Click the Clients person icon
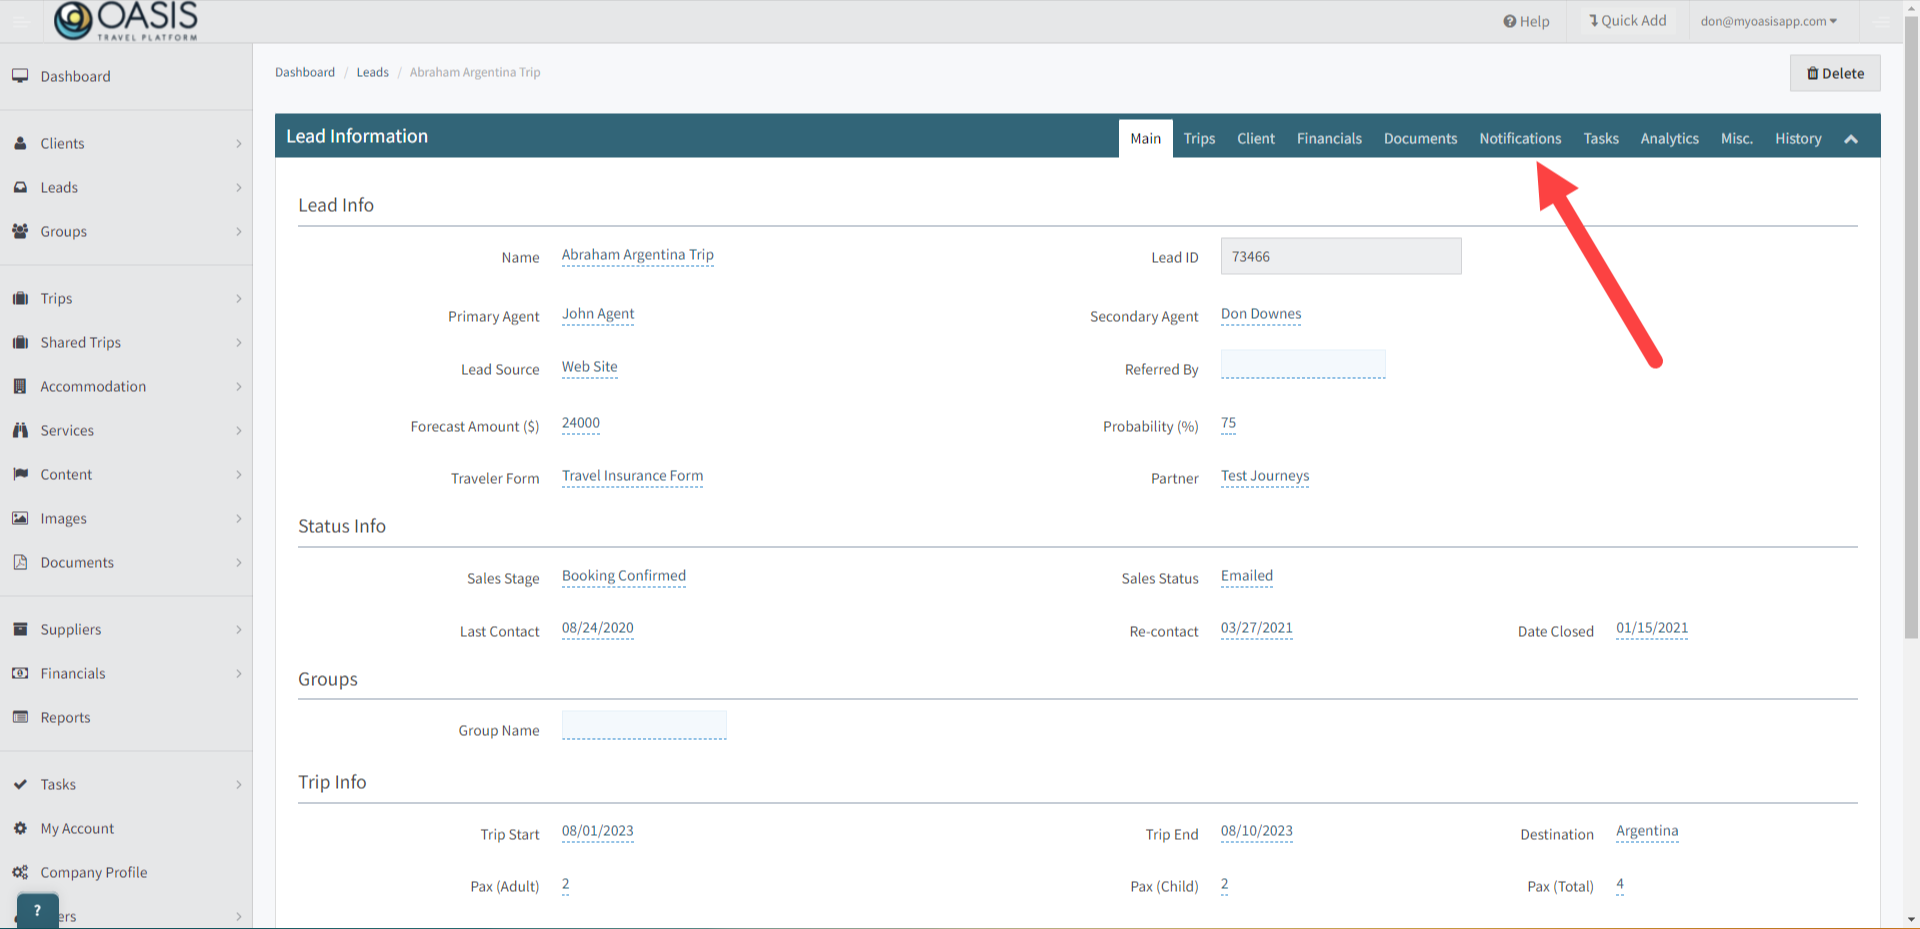The width and height of the screenshot is (1920, 929). tap(20, 143)
